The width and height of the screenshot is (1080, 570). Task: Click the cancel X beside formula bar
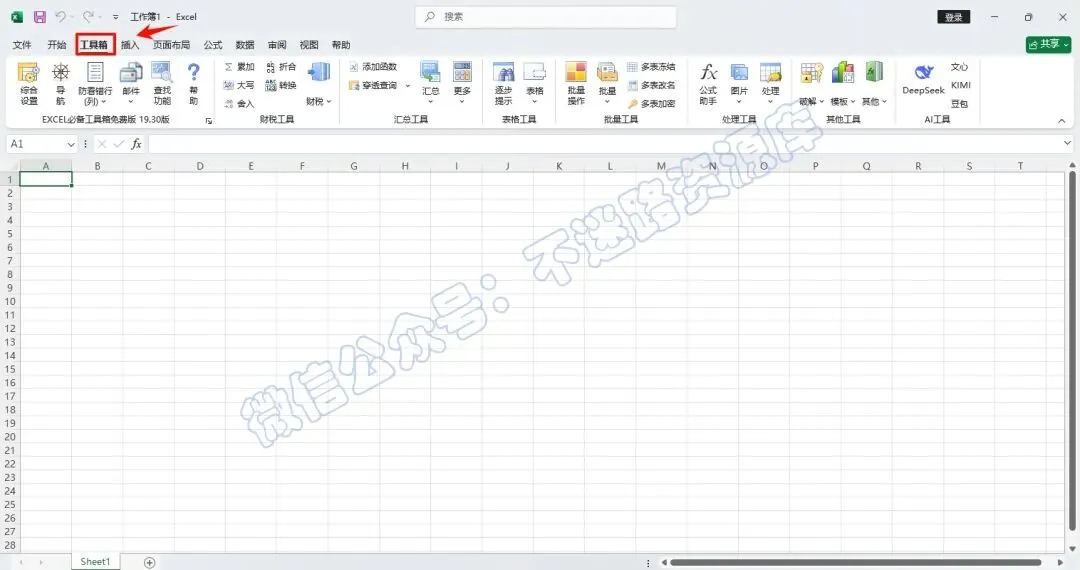tap(102, 144)
